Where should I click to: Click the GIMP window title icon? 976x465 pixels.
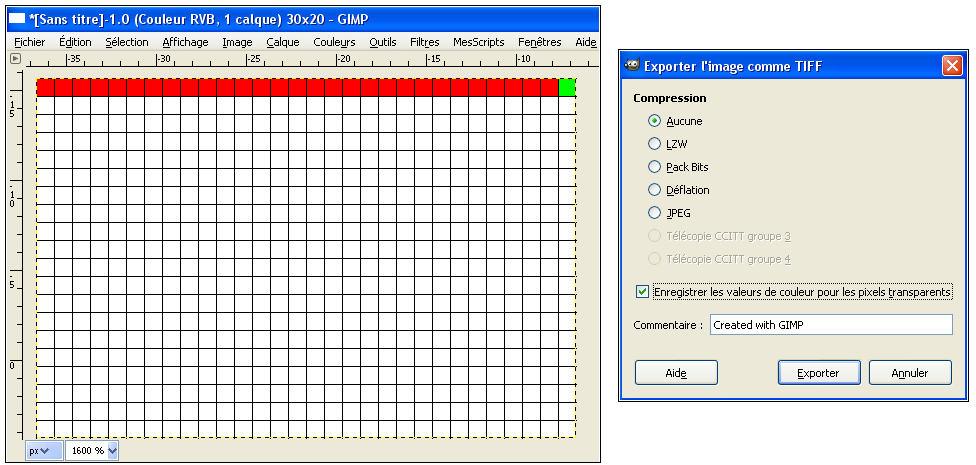pos(17,19)
